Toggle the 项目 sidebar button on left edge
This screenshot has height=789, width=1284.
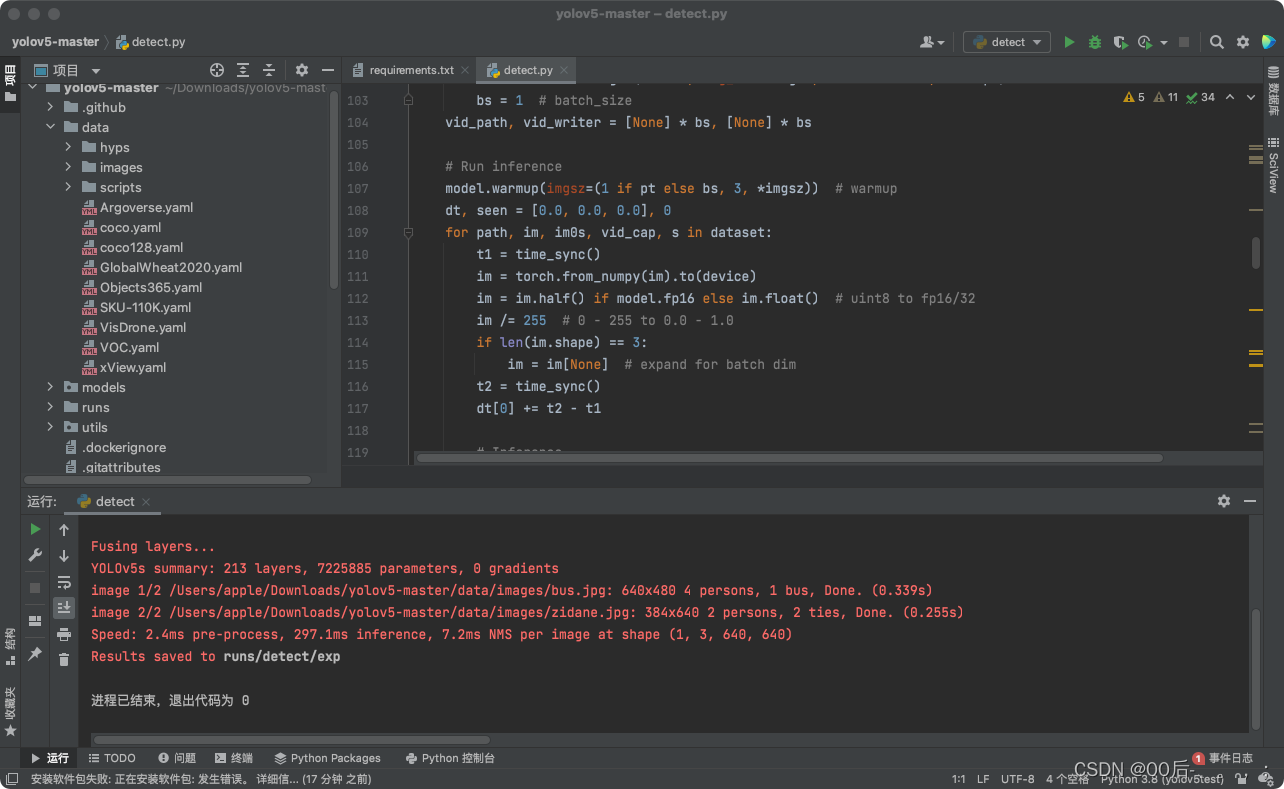pyautogui.click(x=10, y=82)
